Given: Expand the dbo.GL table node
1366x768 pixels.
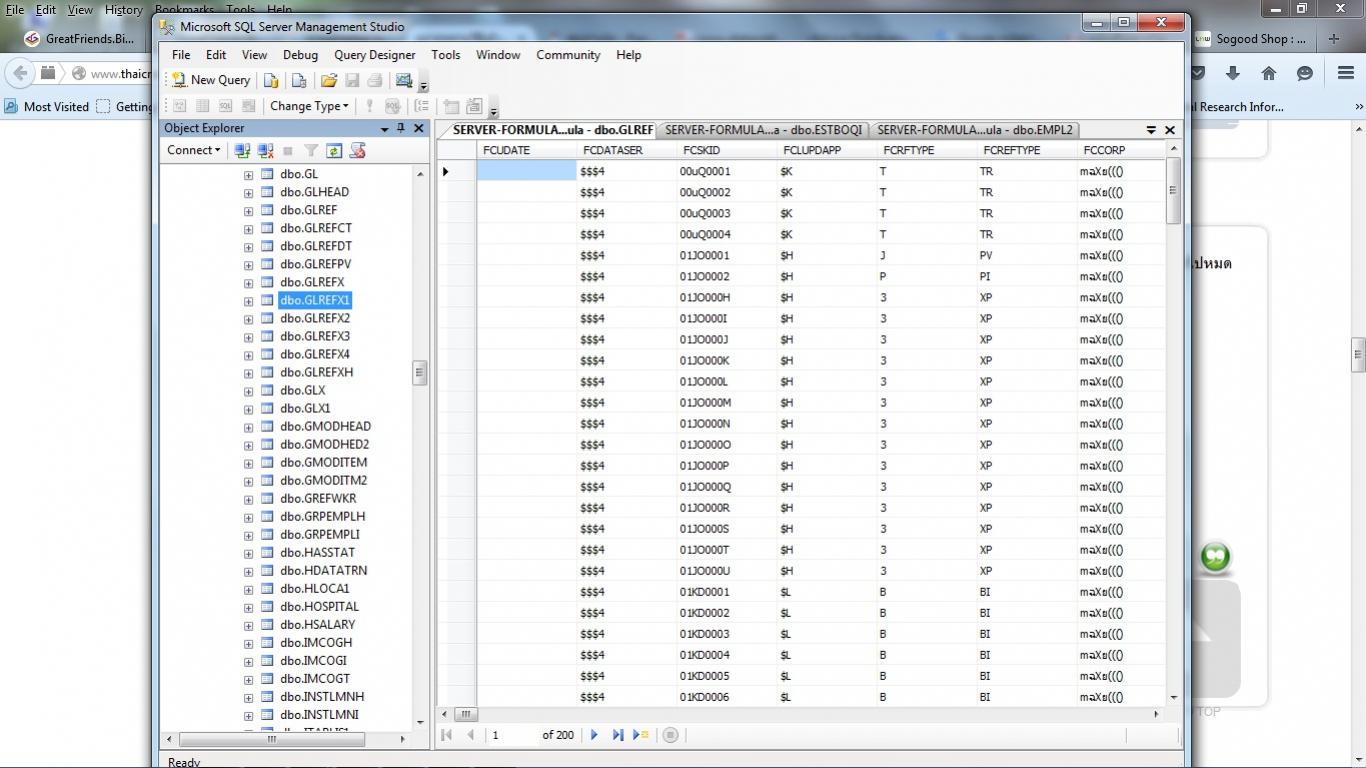Looking at the screenshot, I should click(x=248, y=175).
